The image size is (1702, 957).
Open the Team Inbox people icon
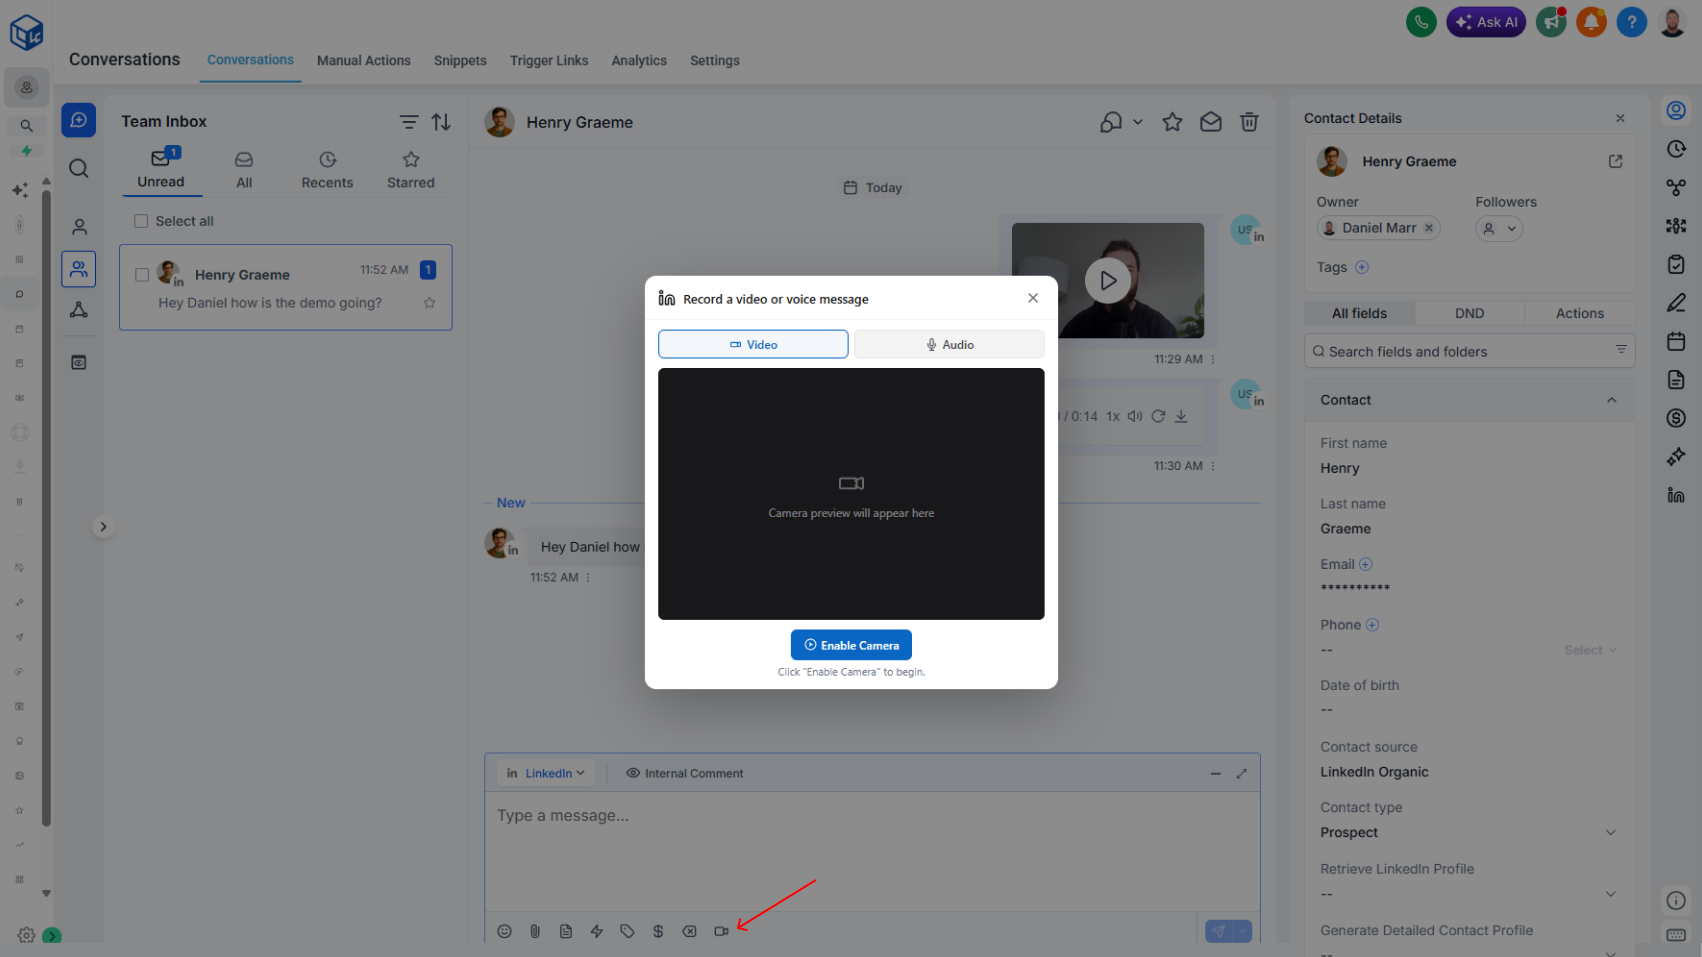pos(79,269)
